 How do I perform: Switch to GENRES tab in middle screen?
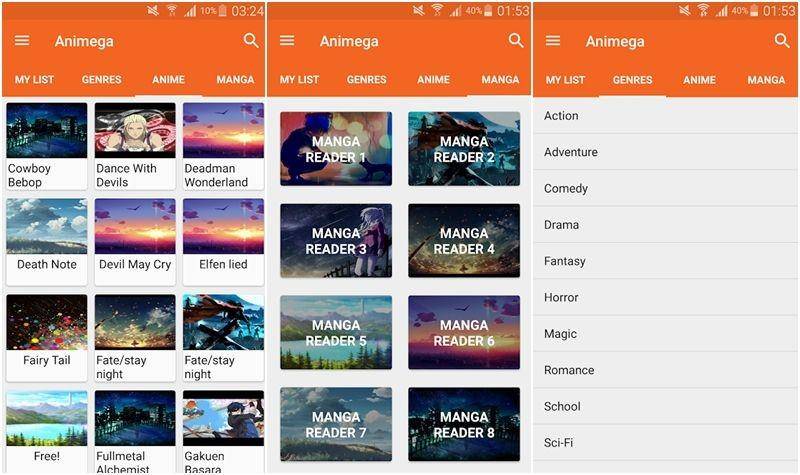click(x=367, y=80)
